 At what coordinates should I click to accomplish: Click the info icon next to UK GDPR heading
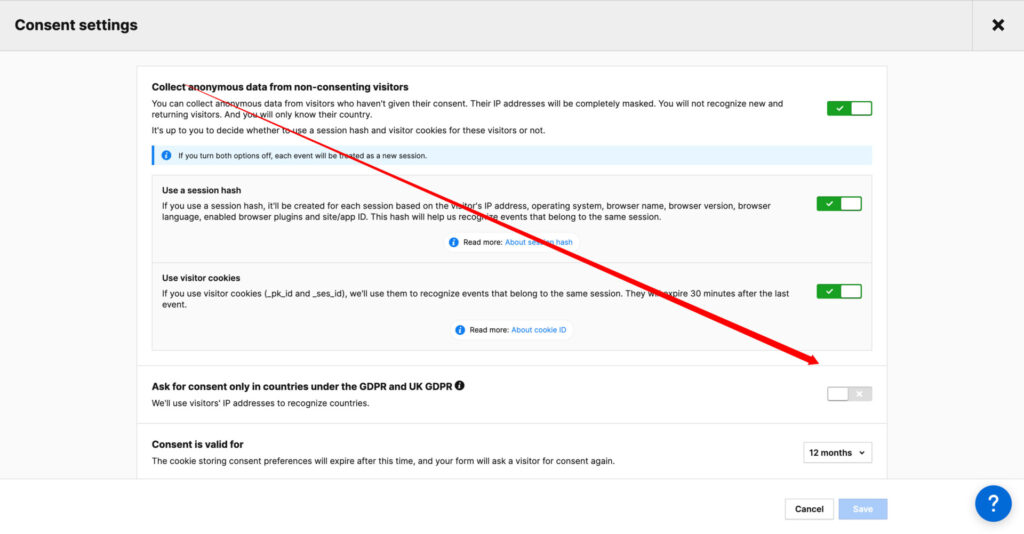coord(460,385)
